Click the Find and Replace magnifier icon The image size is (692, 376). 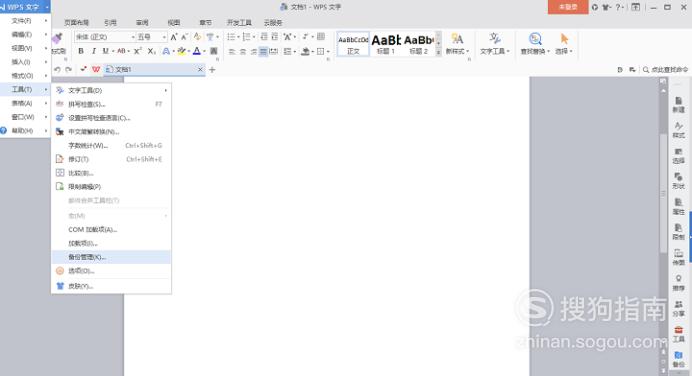tap(535, 39)
